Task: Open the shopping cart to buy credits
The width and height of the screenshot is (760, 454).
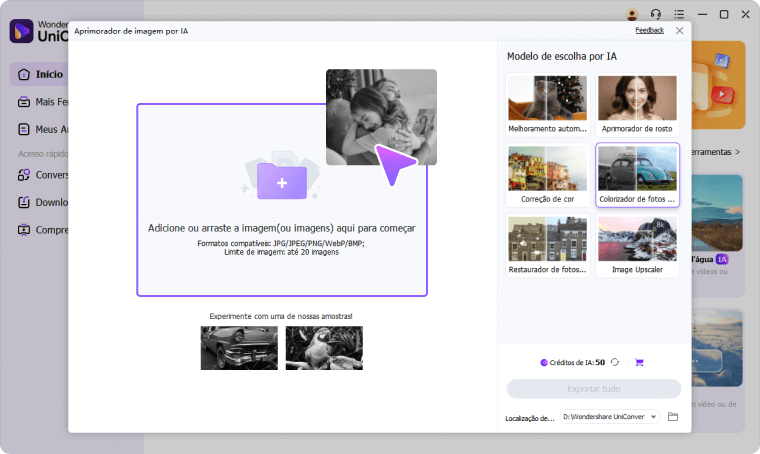Action: coord(639,362)
